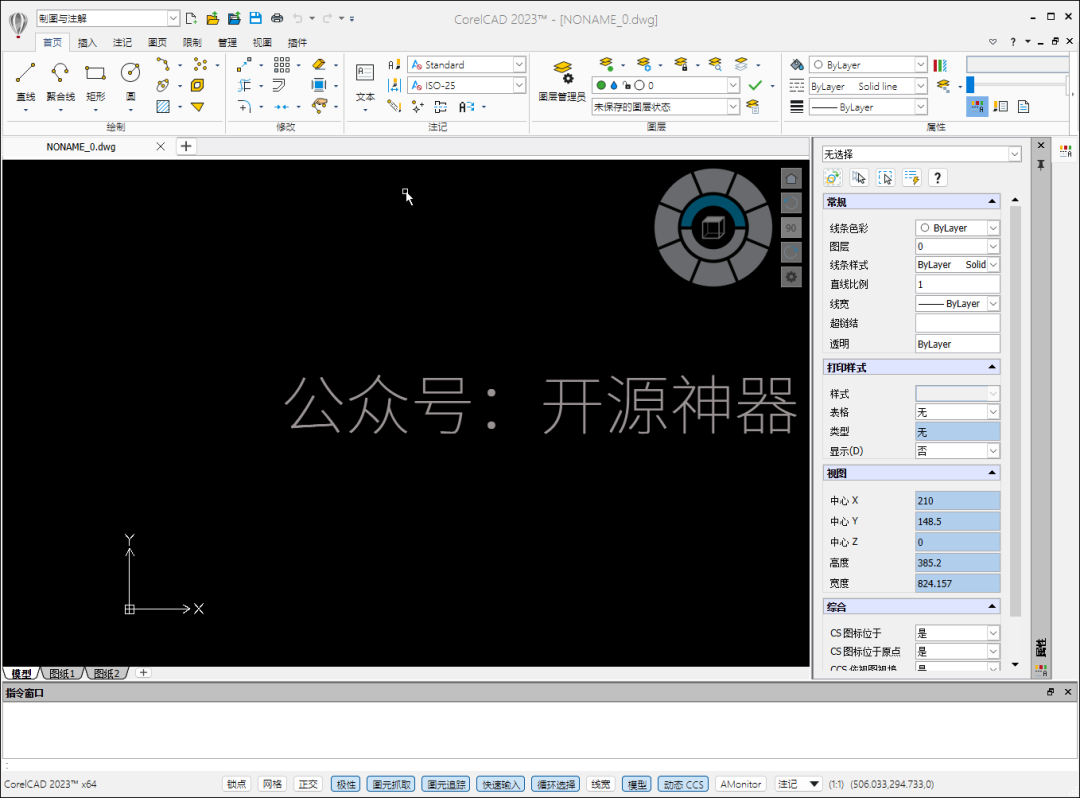
Task: Switch to the 图纸2 sheet tab
Action: point(107,673)
